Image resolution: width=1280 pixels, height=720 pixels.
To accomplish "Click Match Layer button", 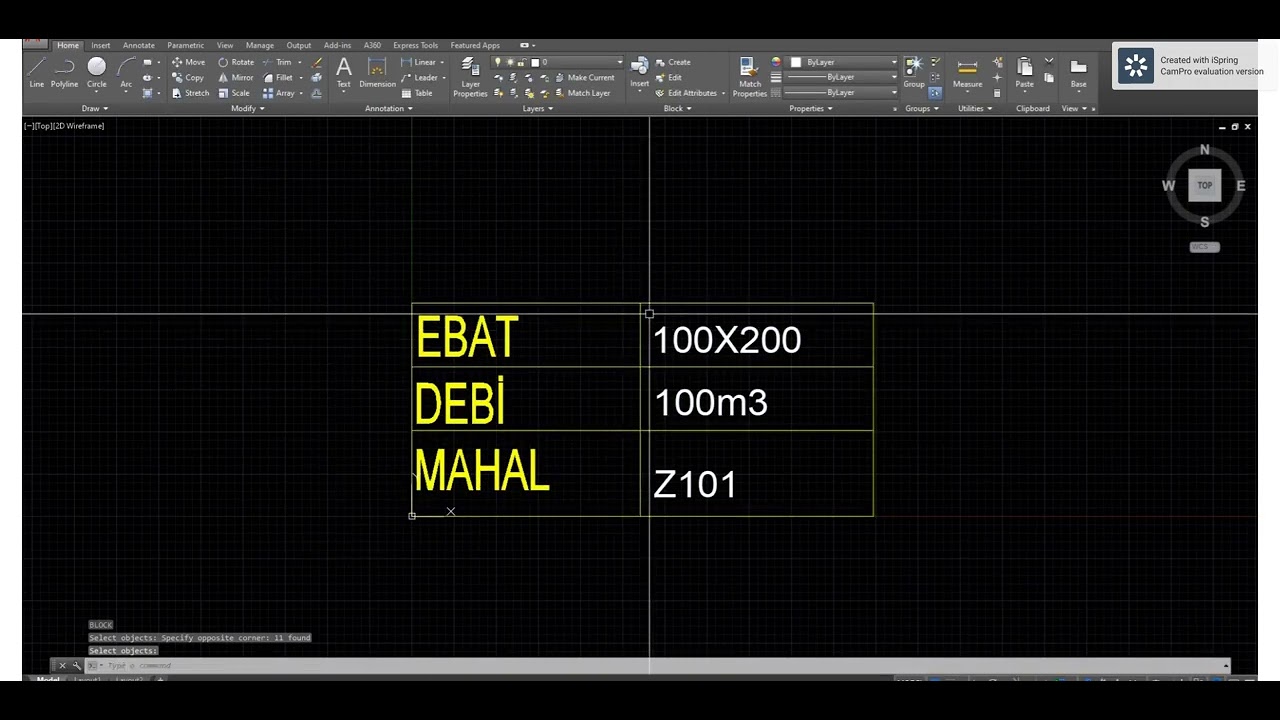I will (x=582, y=93).
